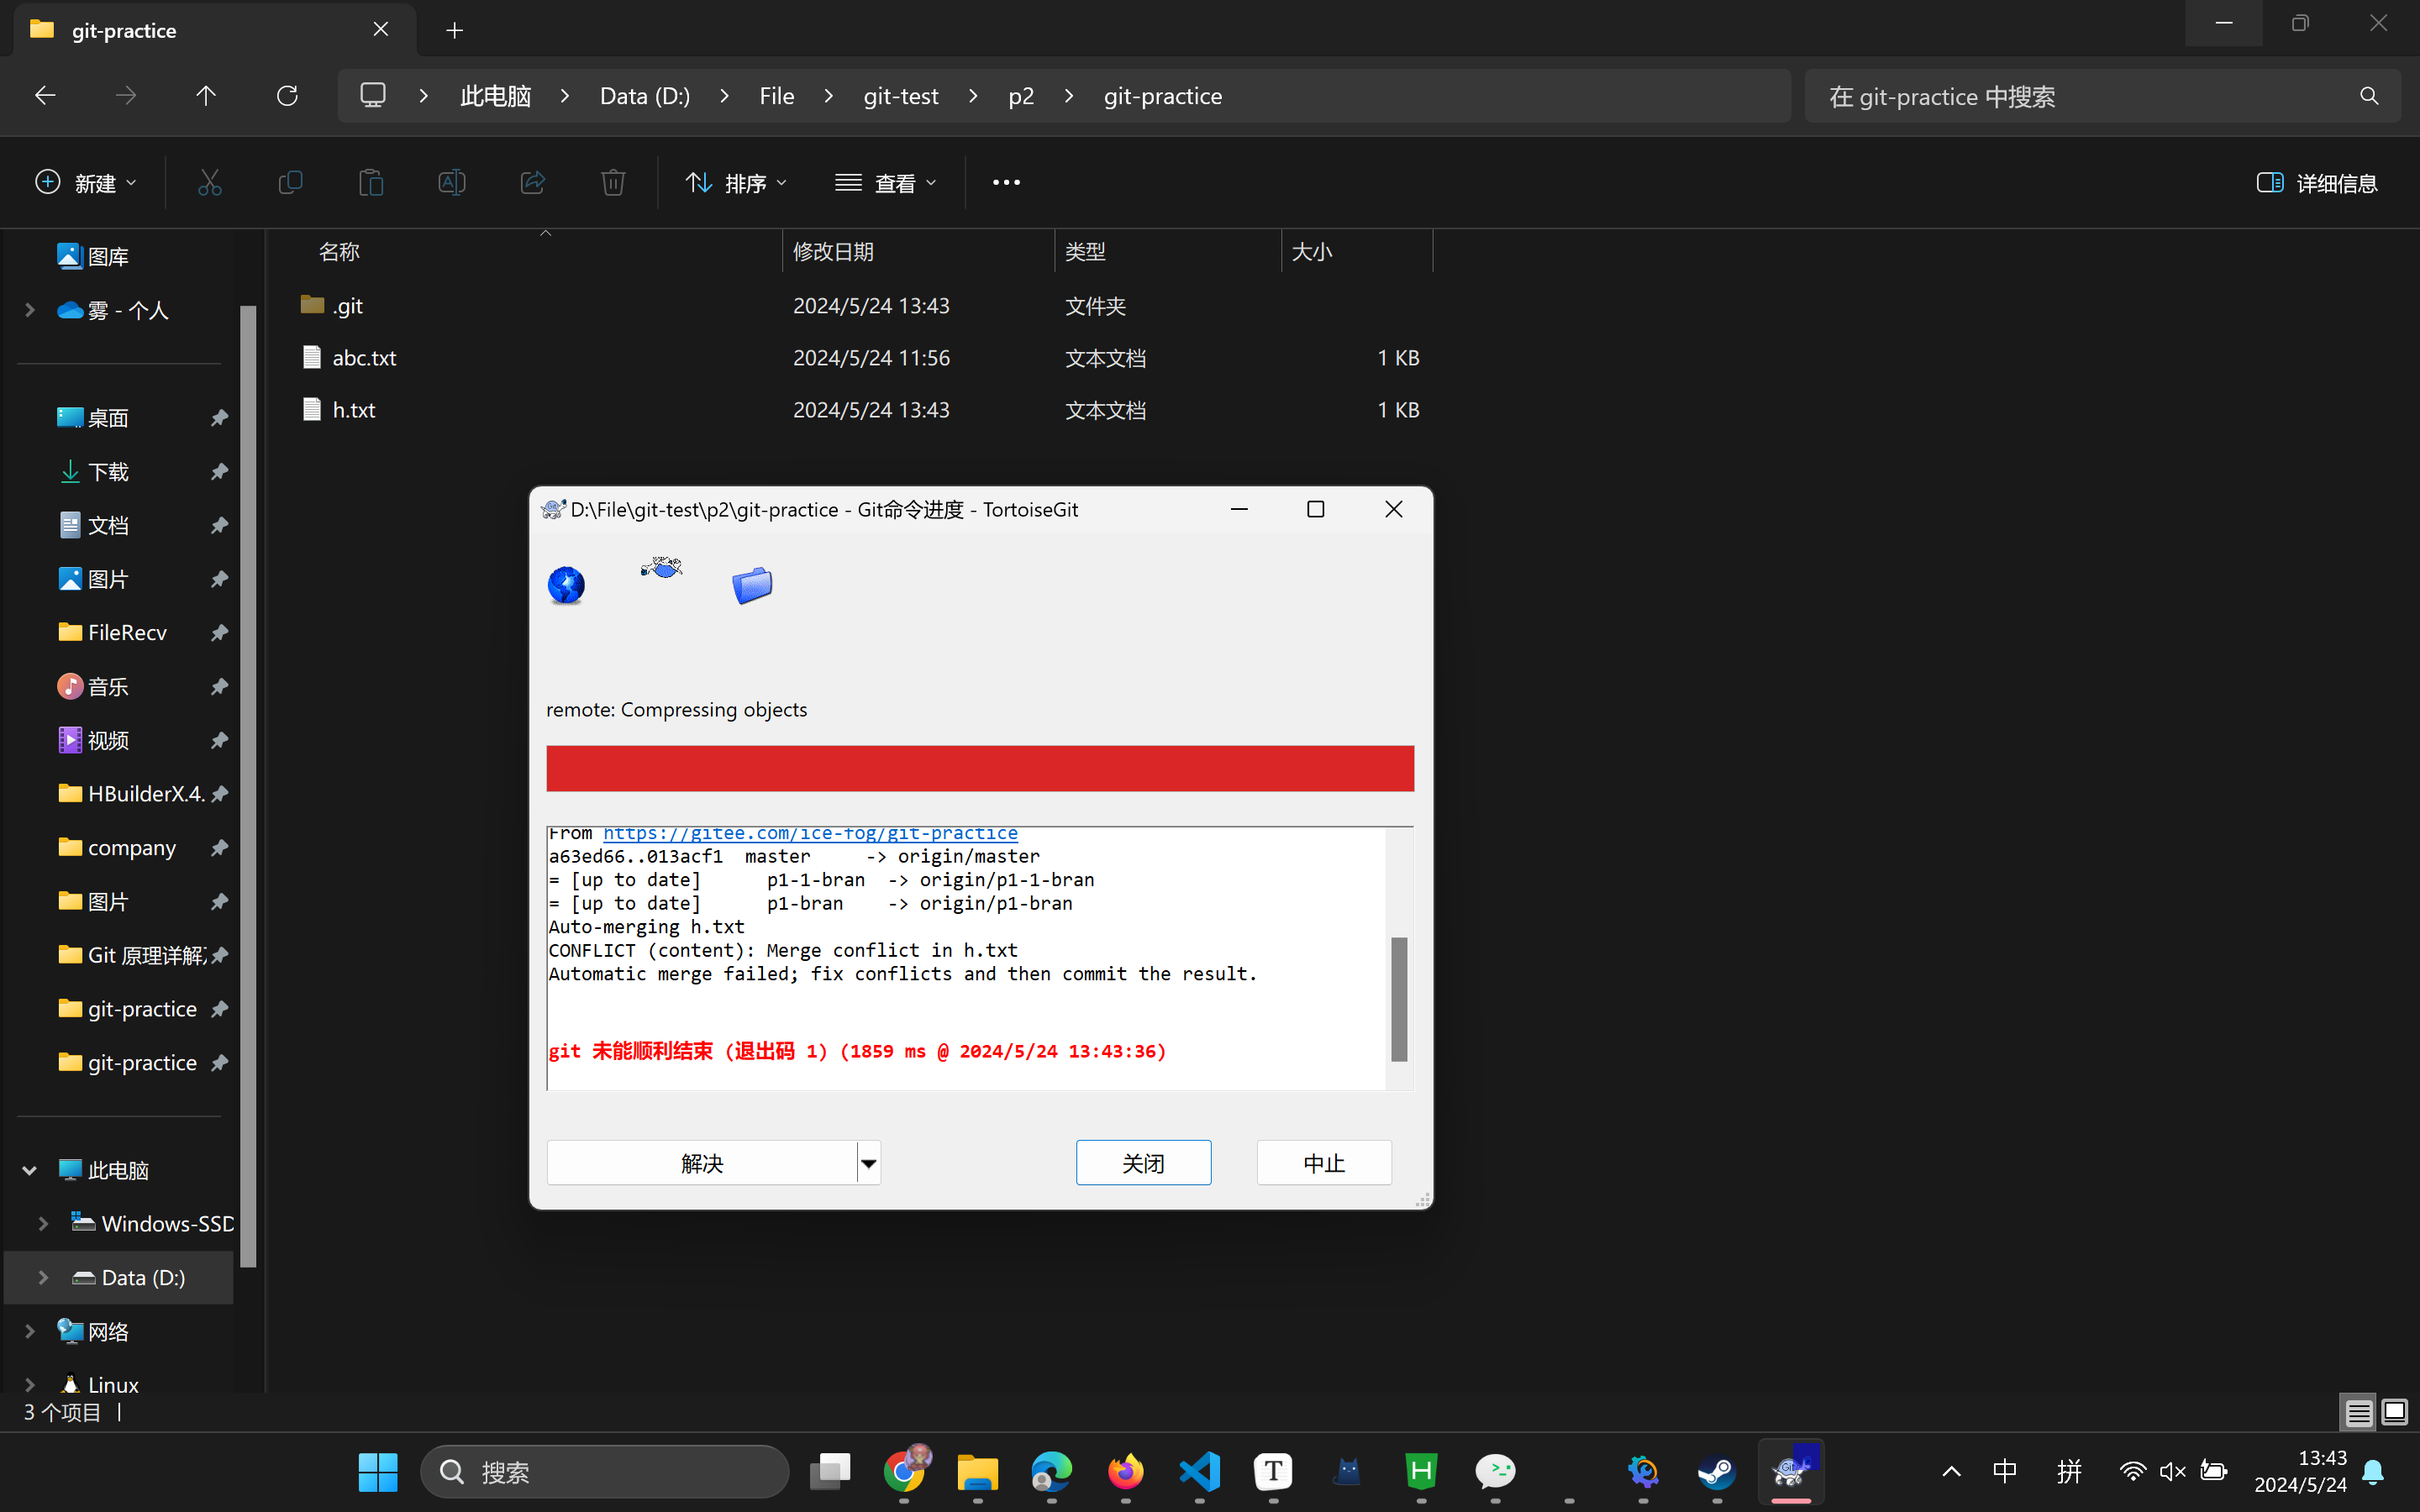Click the See more ellipsis toolbar icon
This screenshot has height=1512, width=2420.
point(1006,183)
